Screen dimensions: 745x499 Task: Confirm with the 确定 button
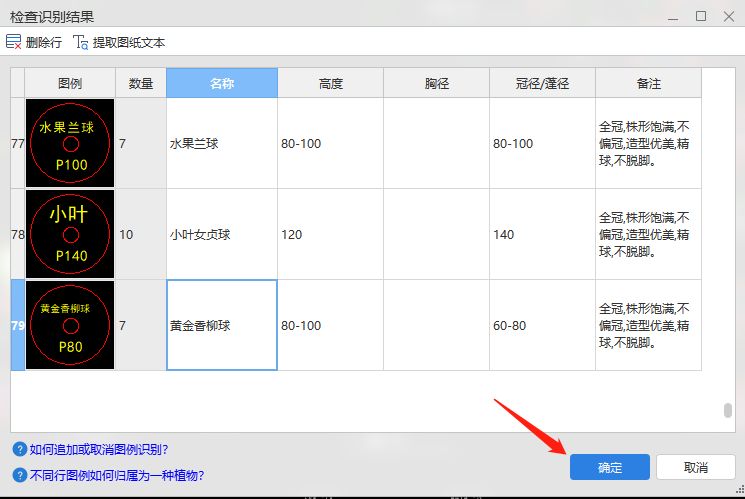610,467
